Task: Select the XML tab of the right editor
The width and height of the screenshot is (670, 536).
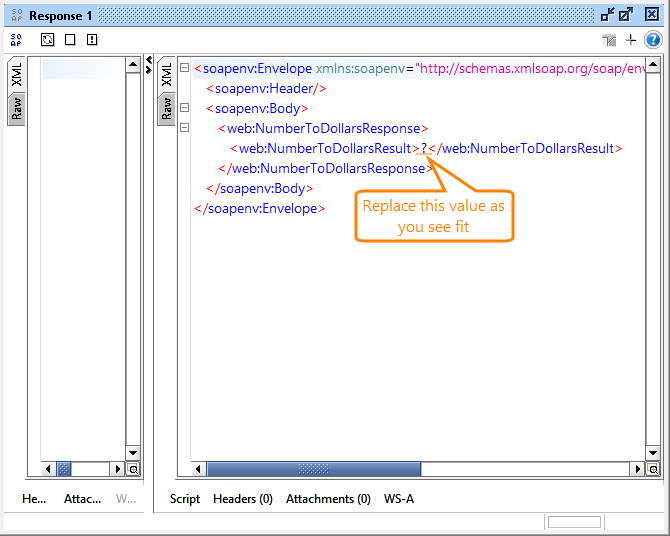Action: tap(166, 74)
